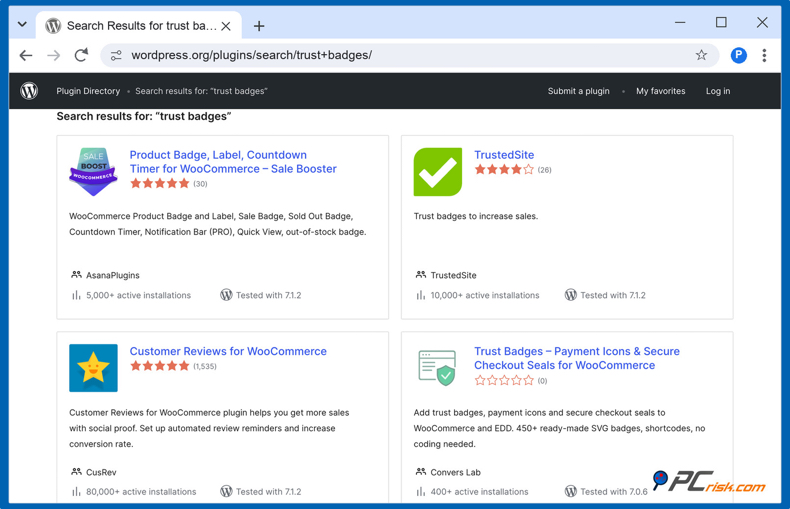The height and width of the screenshot is (509, 790).
Task: Click the CusRev author name
Action: pyautogui.click(x=101, y=472)
